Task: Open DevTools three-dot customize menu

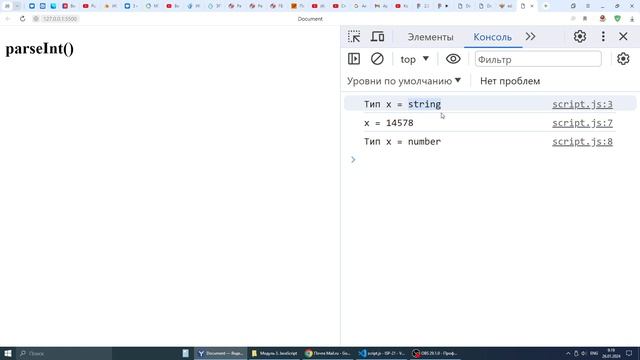Action: pyautogui.click(x=603, y=37)
